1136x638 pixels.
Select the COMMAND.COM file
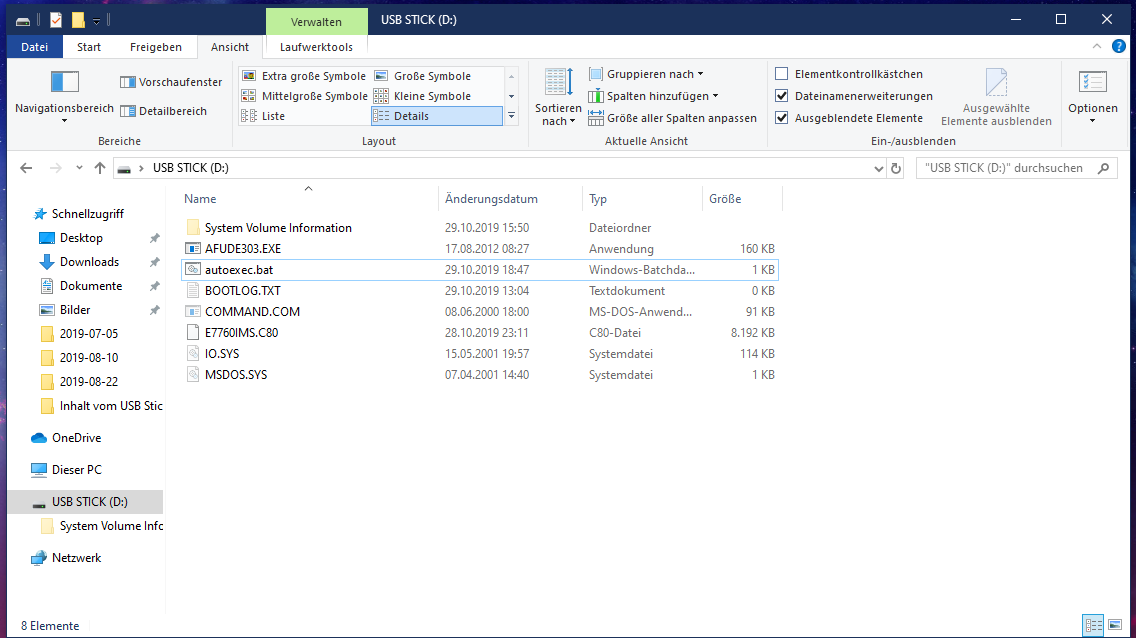pyautogui.click(x=480, y=311)
